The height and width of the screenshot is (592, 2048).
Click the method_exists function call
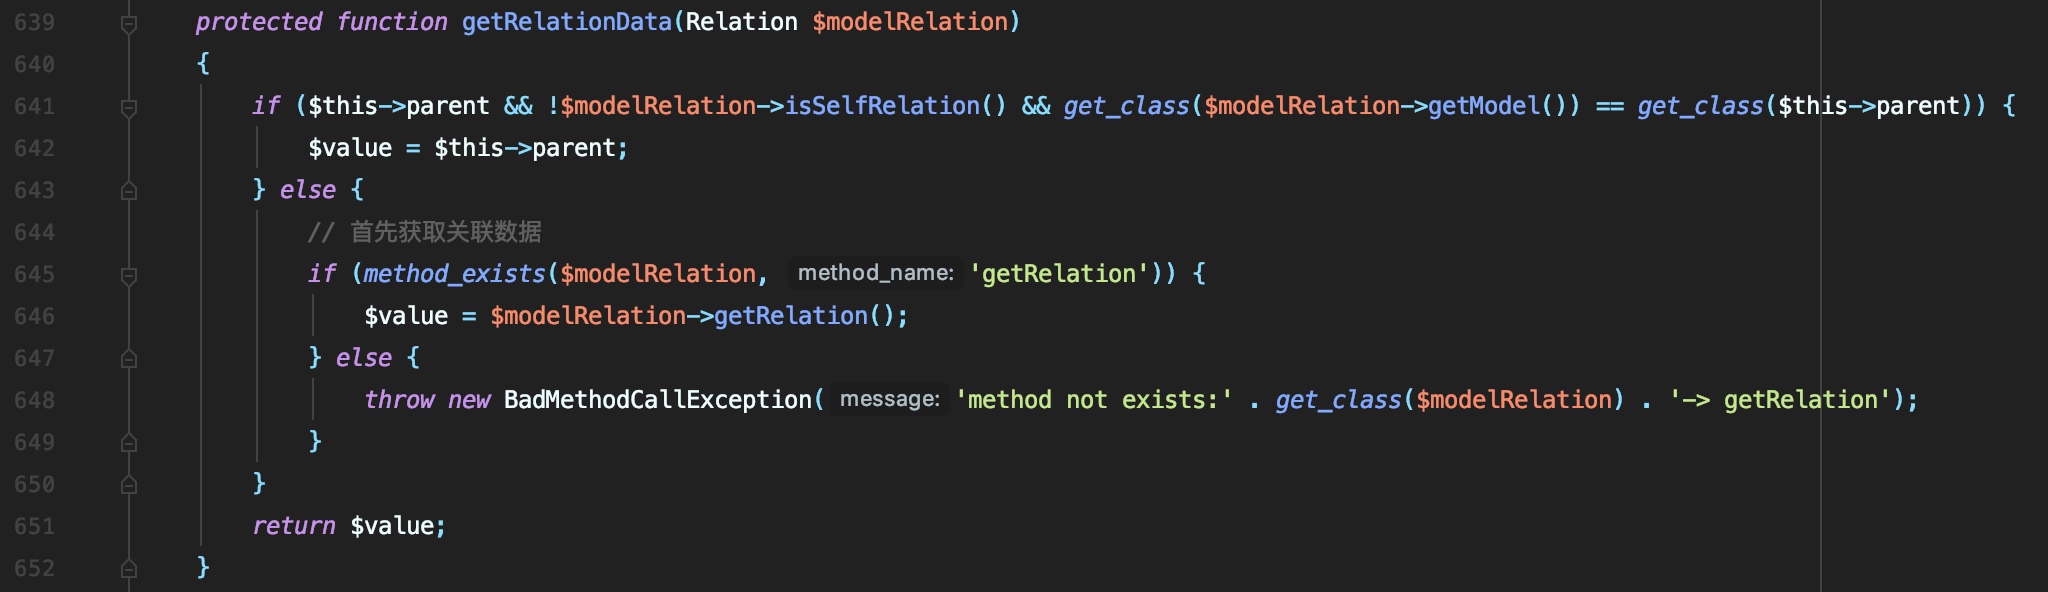[x=455, y=274]
